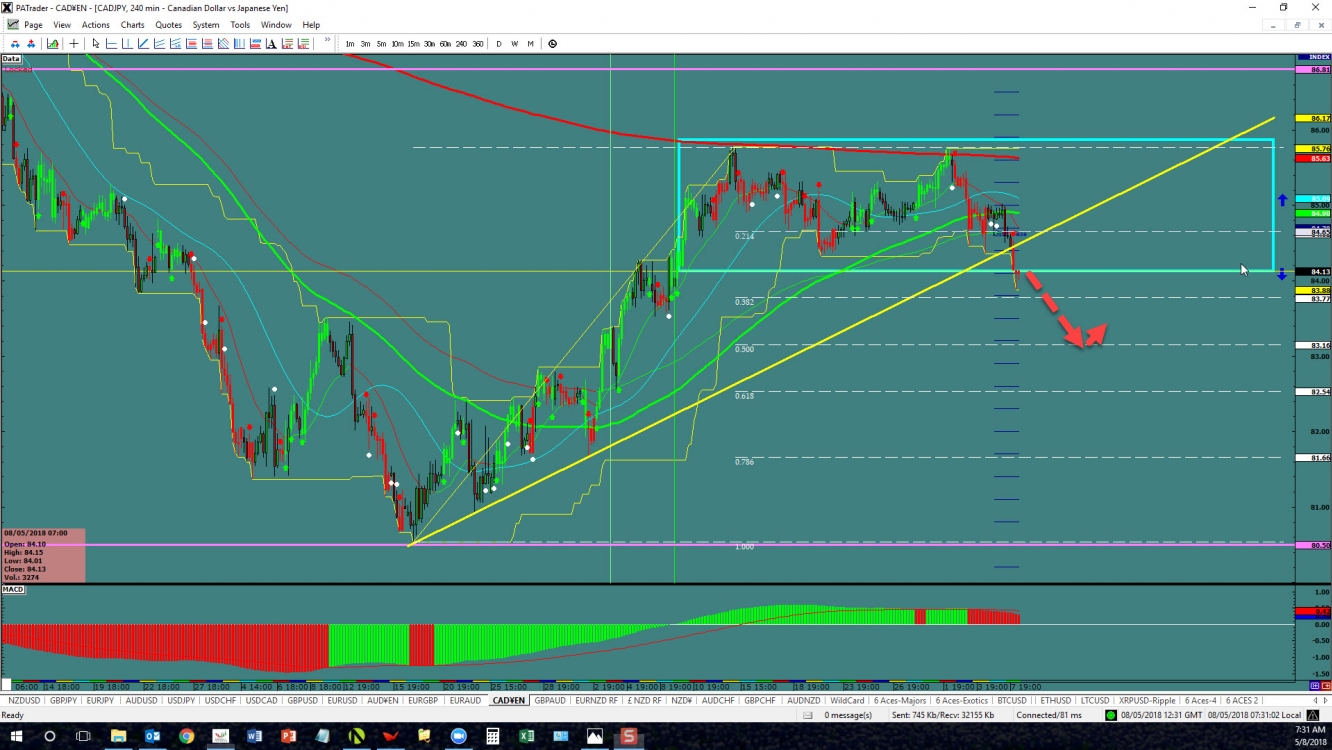This screenshot has height=750, width=1332.
Task: Click the 85.76 yellow price label
Action: (x=1313, y=149)
